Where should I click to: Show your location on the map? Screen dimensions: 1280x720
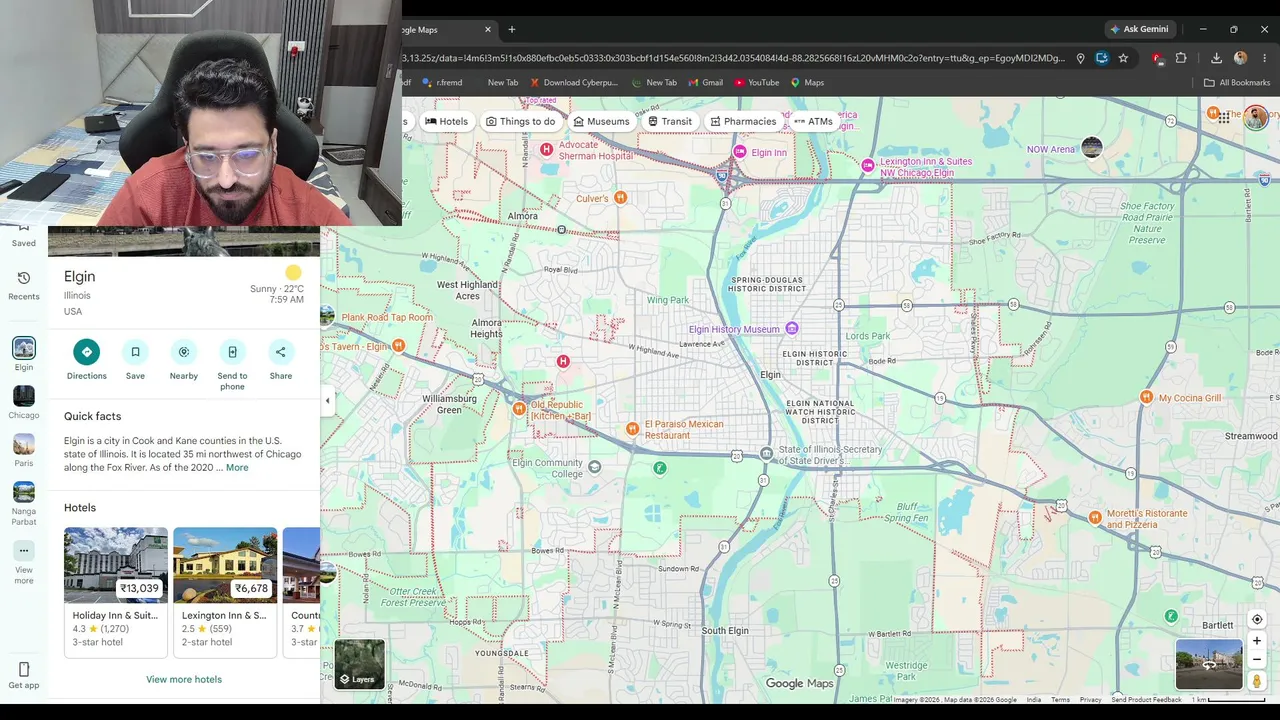[x=1257, y=619]
